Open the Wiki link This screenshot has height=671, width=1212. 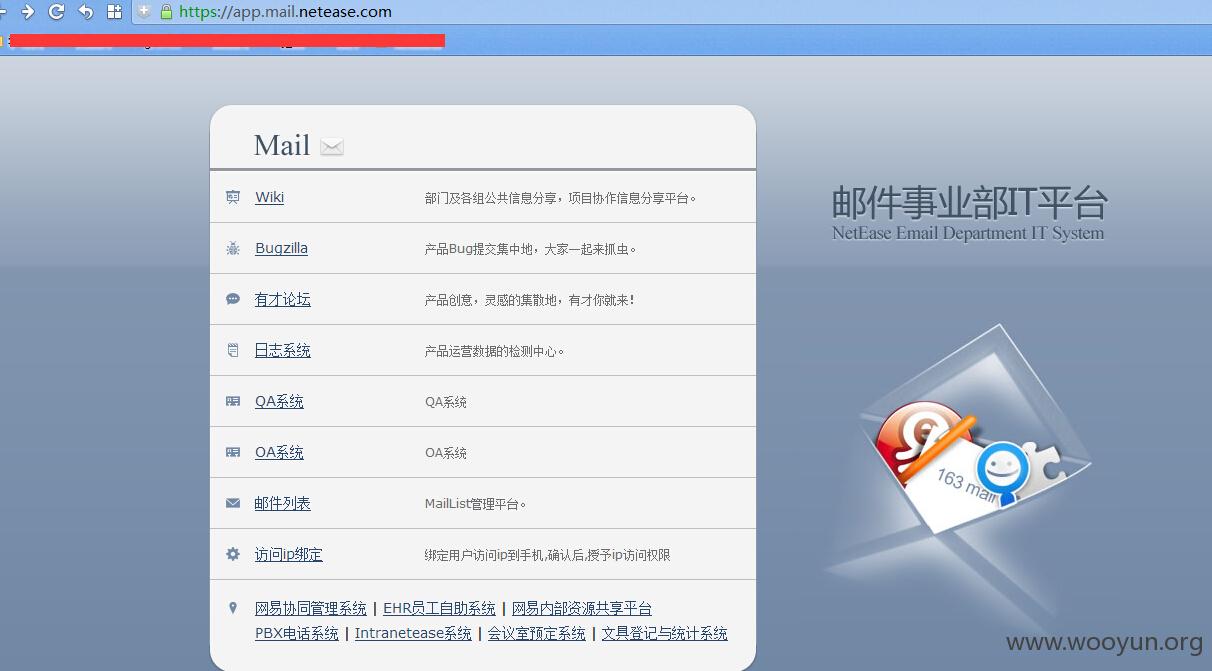click(x=269, y=197)
